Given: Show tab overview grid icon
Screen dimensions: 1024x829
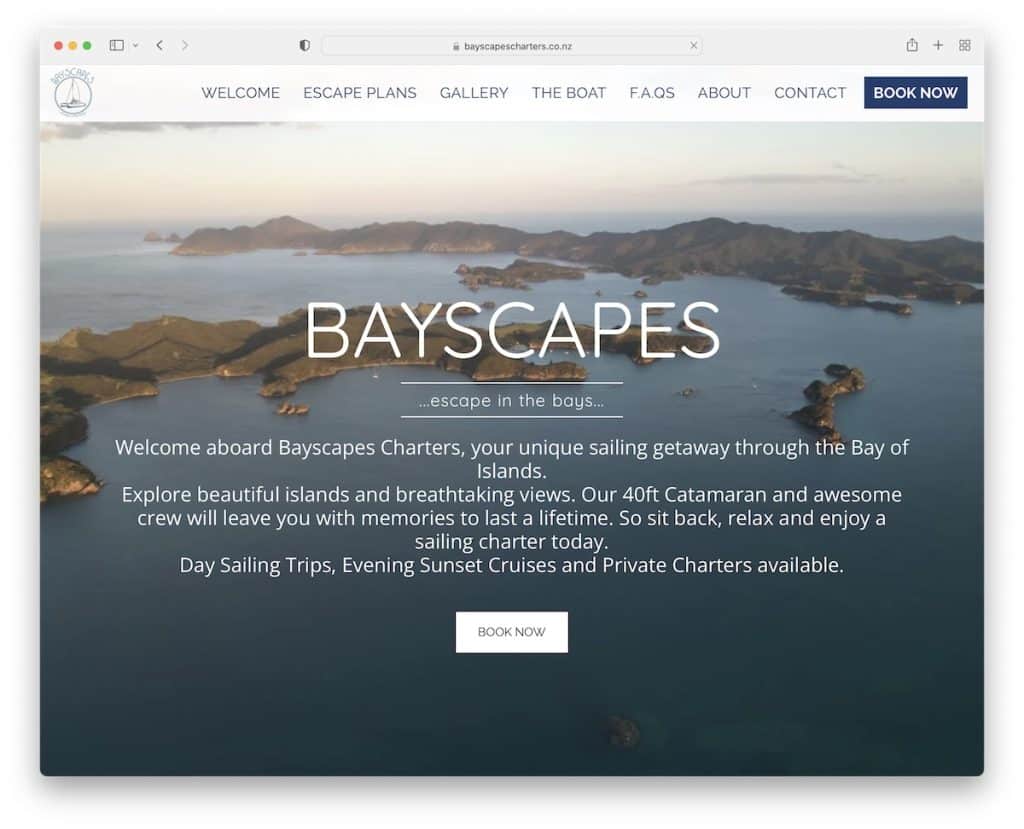Looking at the screenshot, I should point(965,45).
